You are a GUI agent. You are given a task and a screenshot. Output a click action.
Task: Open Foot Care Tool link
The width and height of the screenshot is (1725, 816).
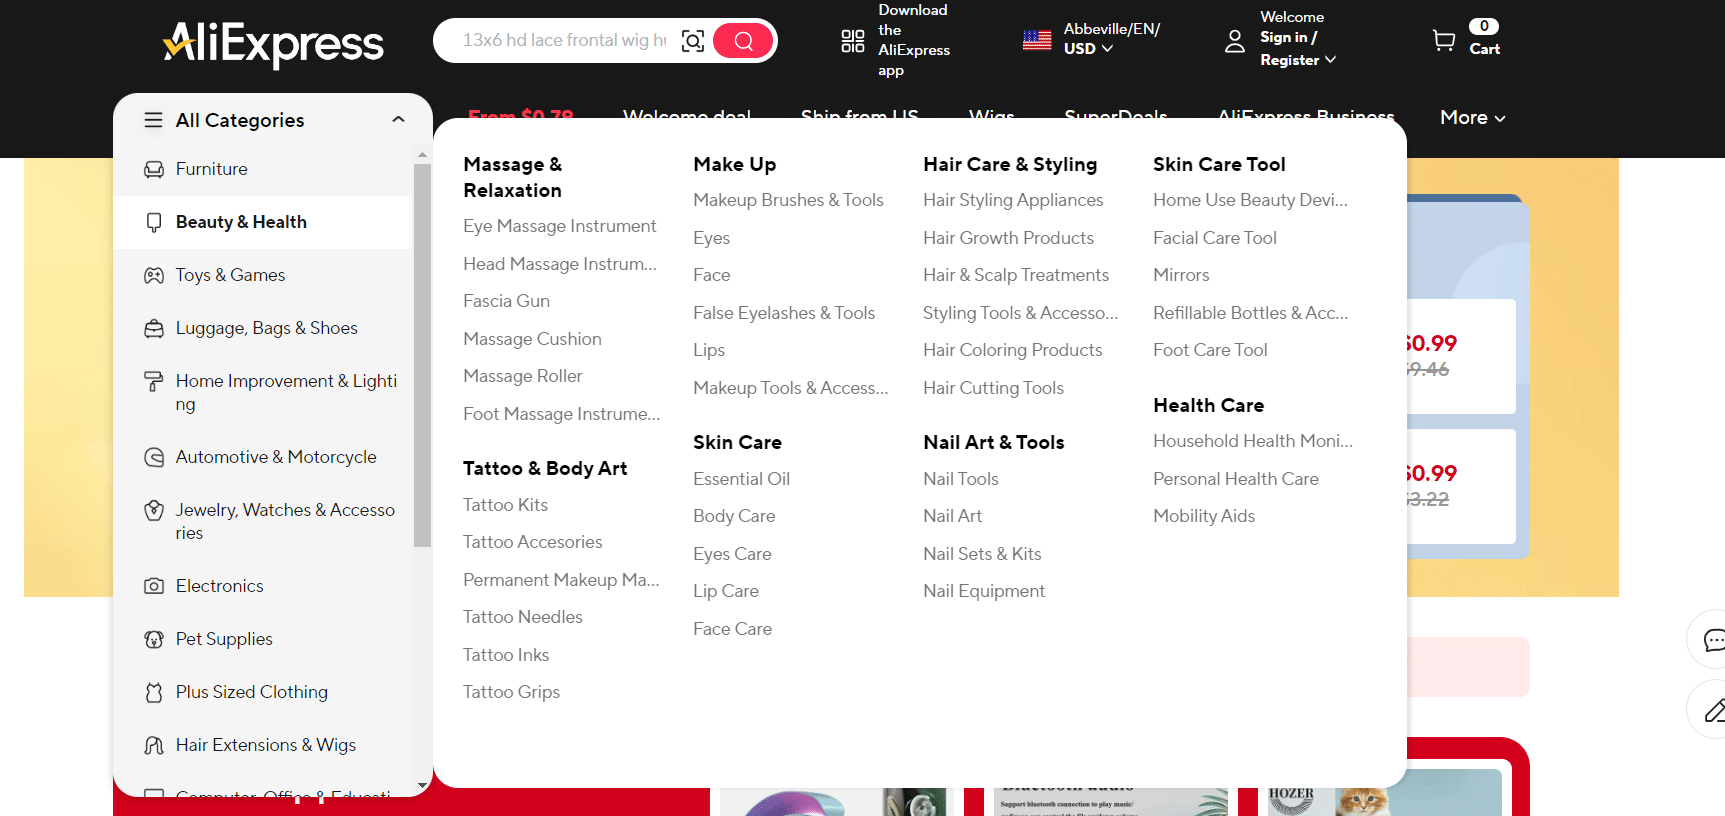tap(1210, 350)
